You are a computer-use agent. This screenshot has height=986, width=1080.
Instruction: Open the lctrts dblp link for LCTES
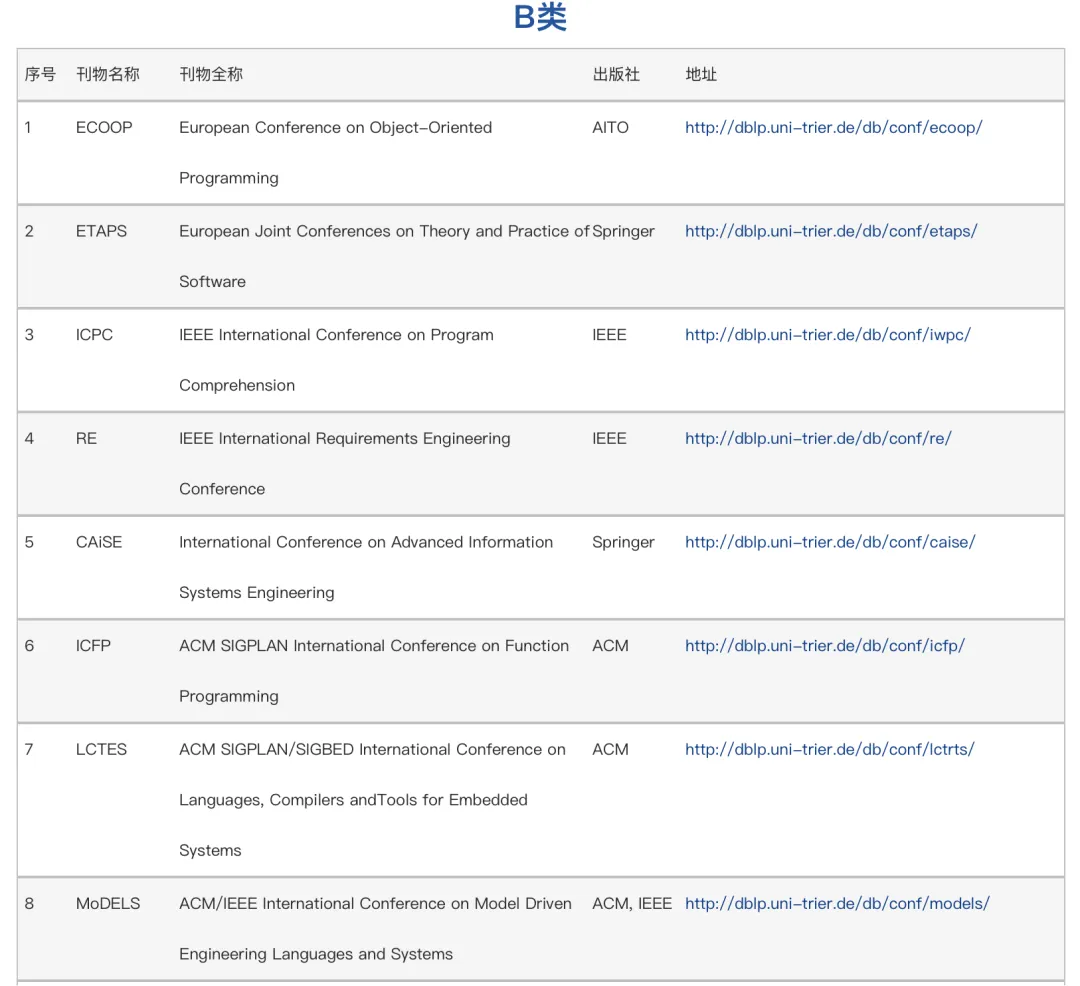[x=829, y=750]
